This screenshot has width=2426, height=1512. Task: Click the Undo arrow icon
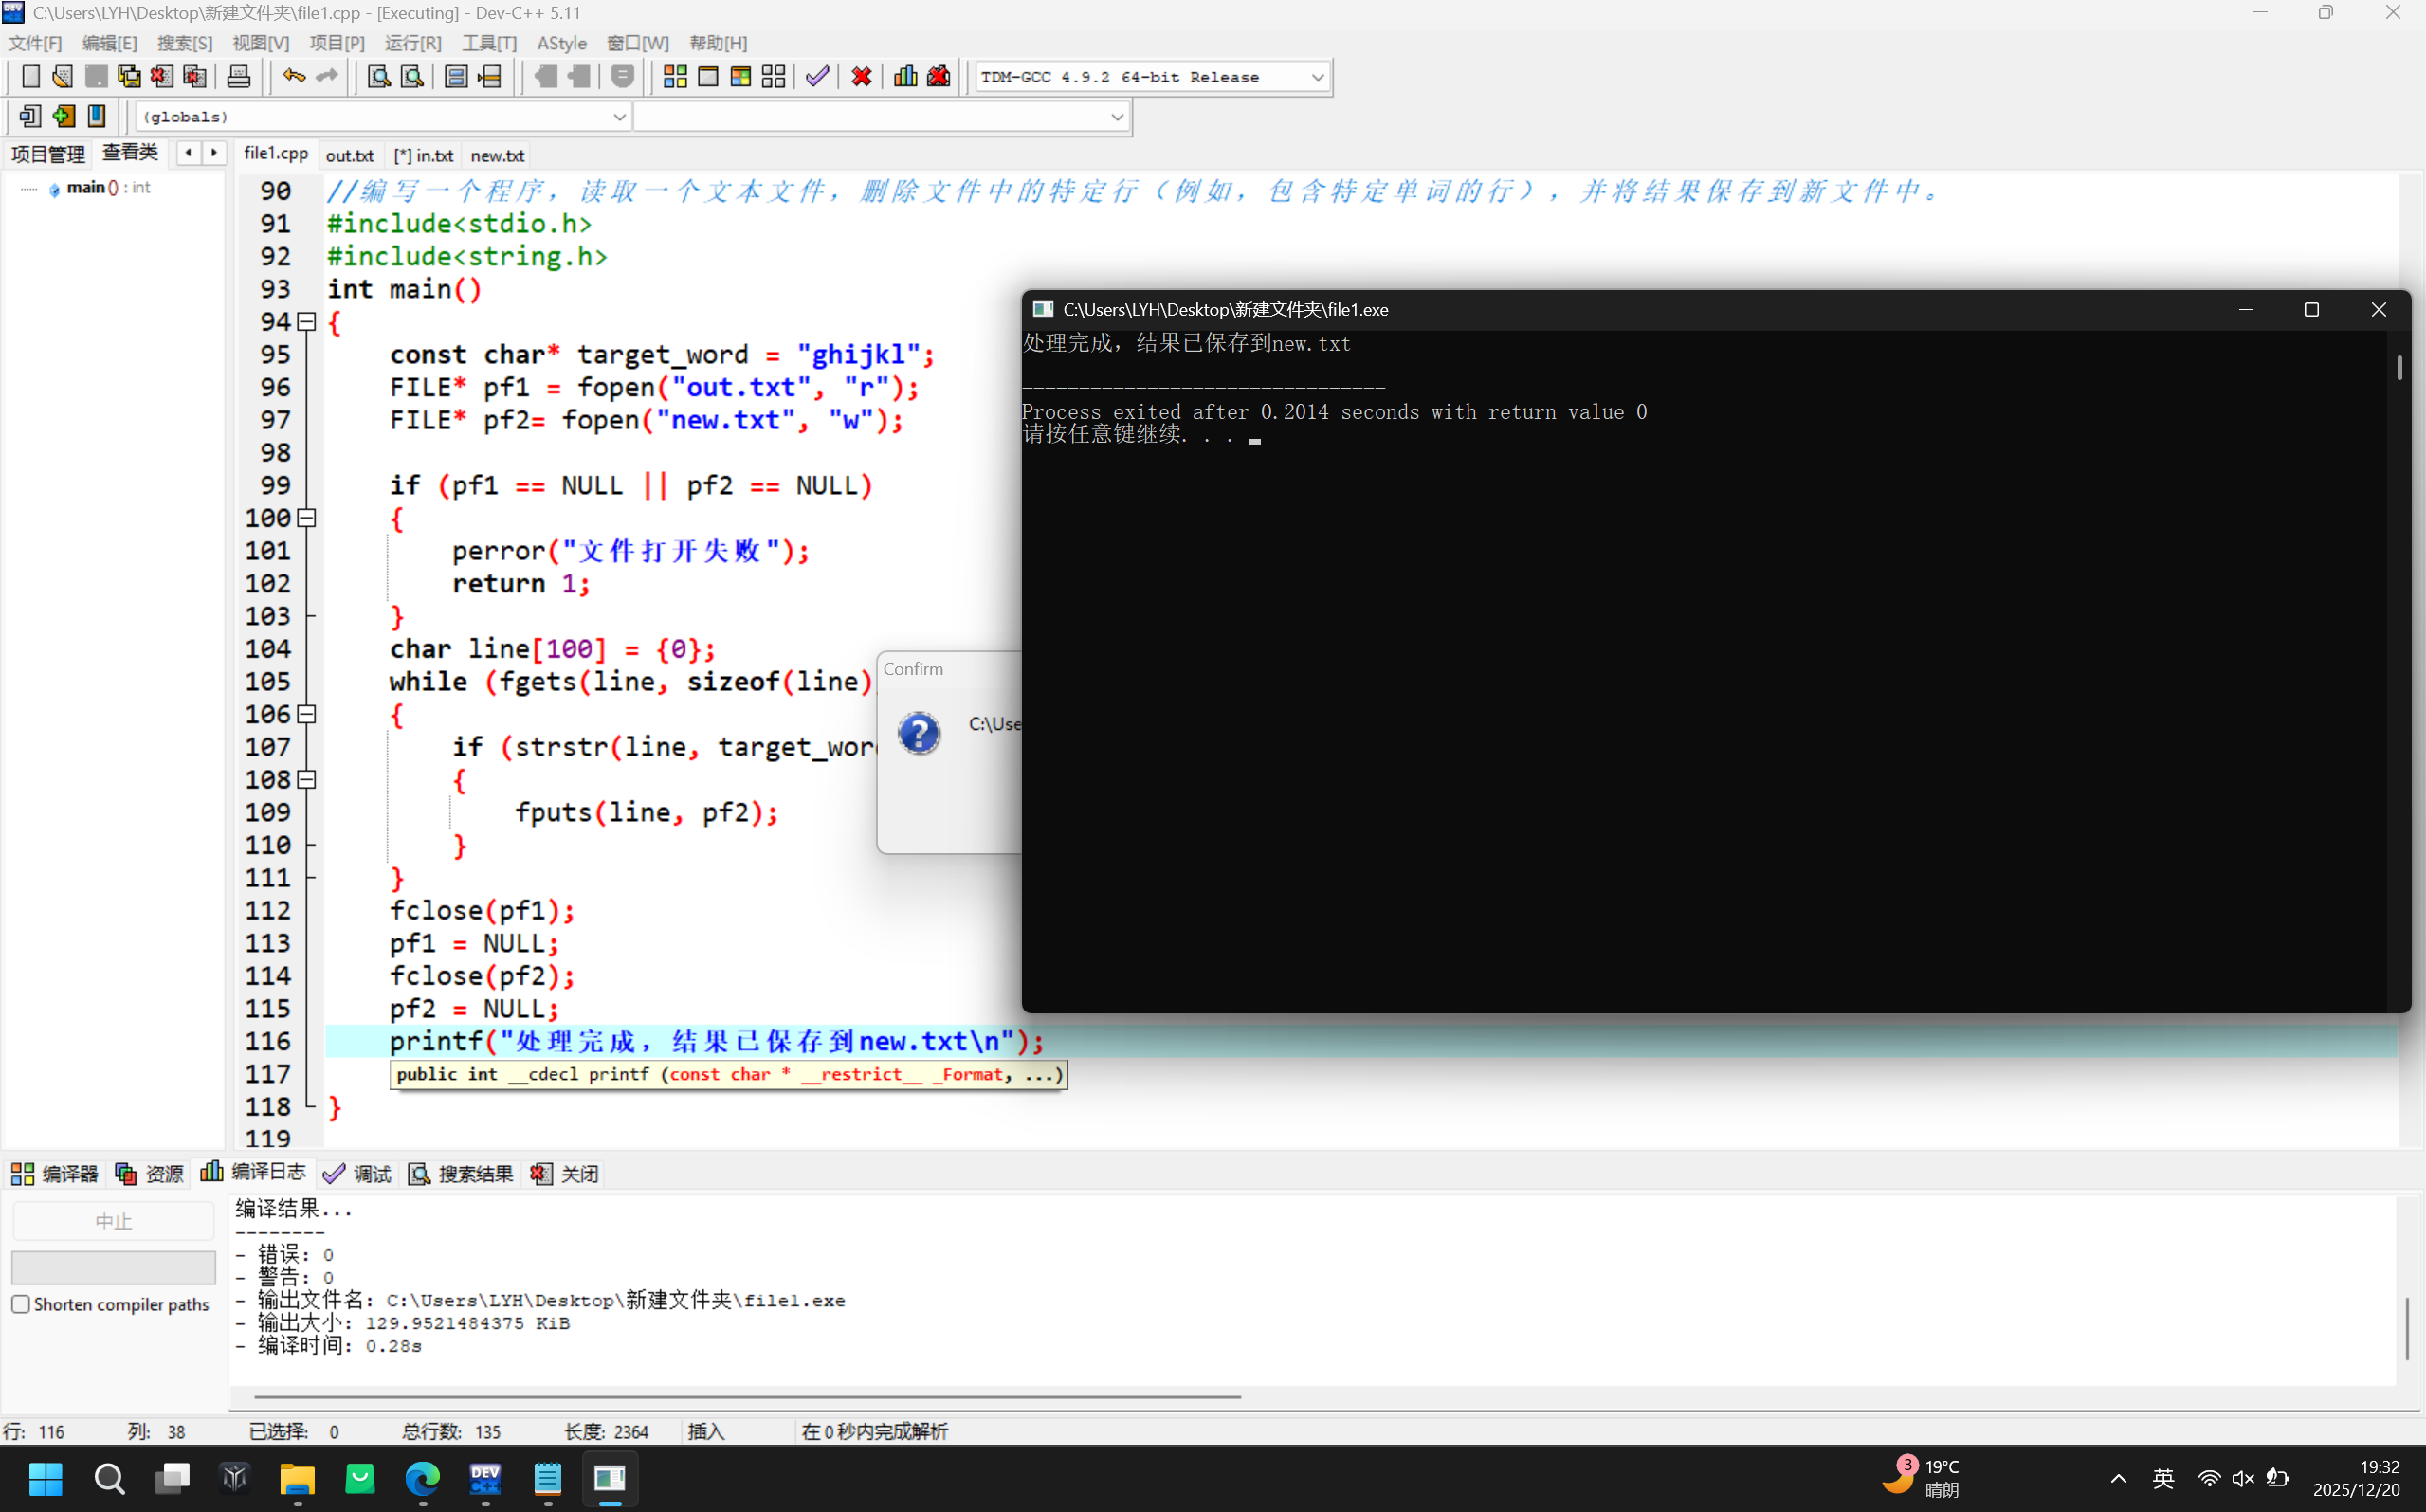click(293, 77)
